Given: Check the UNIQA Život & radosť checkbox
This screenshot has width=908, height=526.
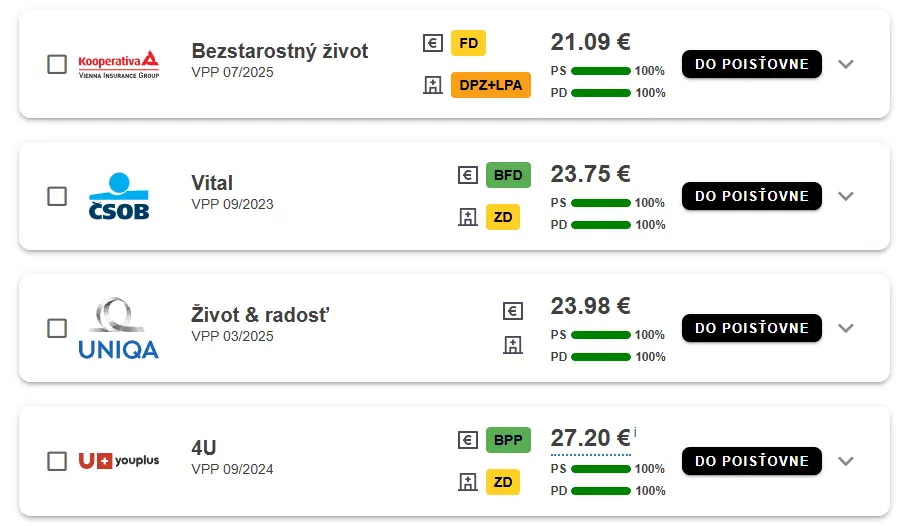Looking at the screenshot, I should tap(57, 328).
